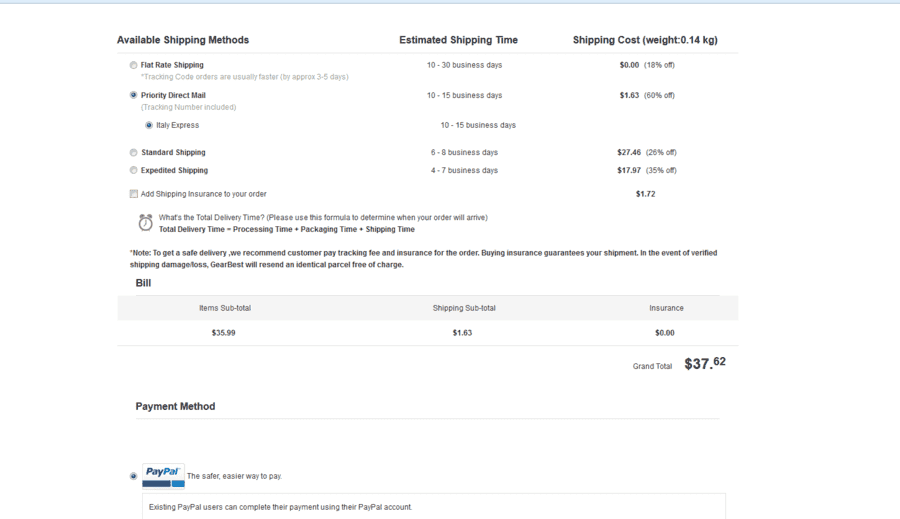Screen dimensions: 900x519
Task: Click the Bill section heading
Action: click(x=143, y=283)
